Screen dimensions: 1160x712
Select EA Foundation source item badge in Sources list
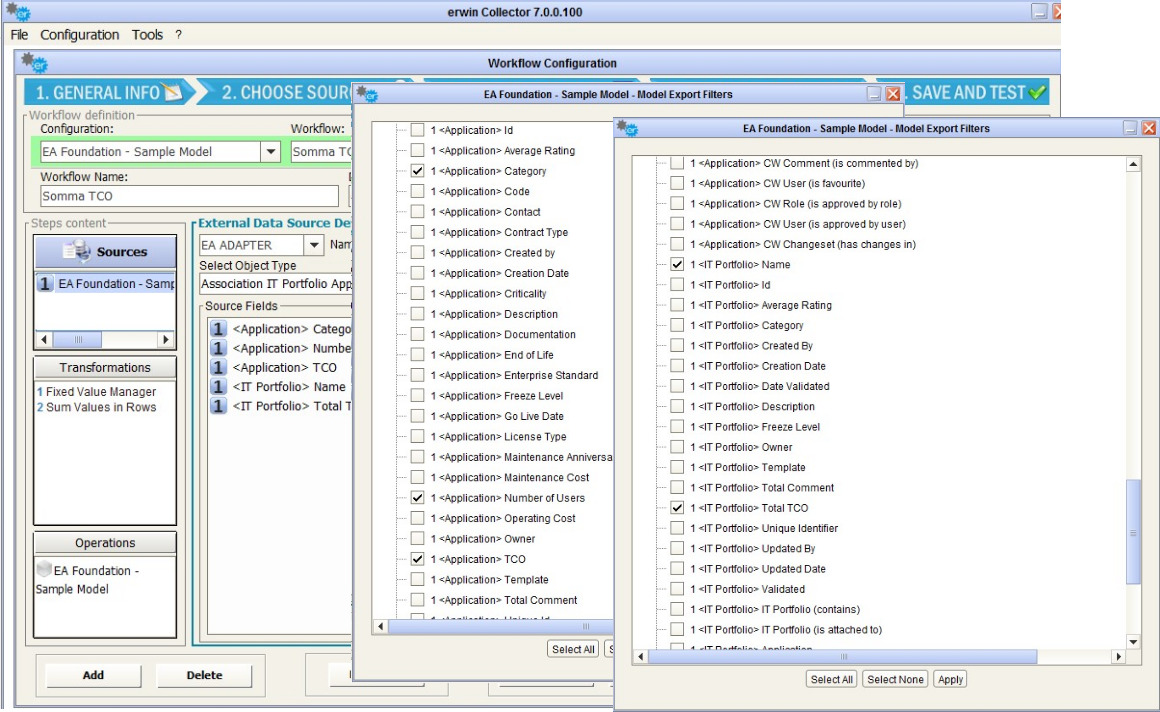click(45, 284)
